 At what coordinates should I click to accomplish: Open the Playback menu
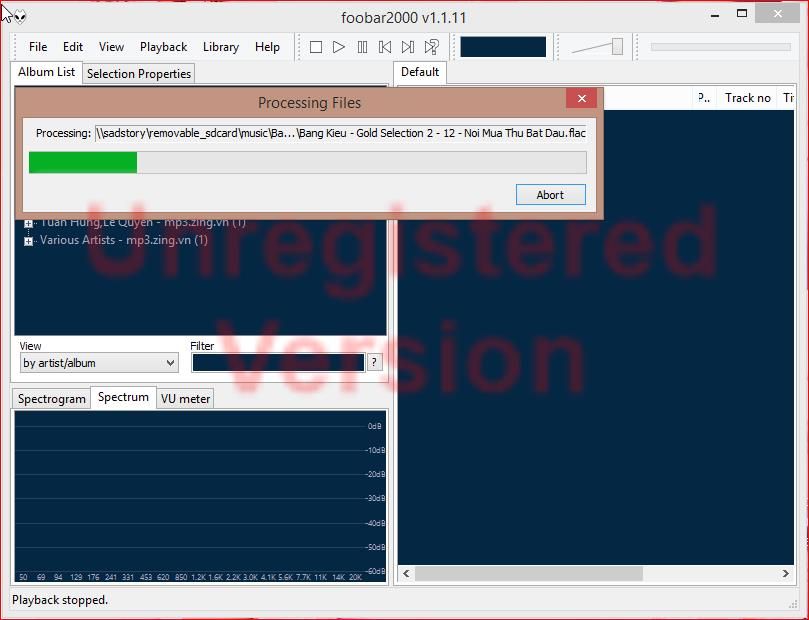point(164,47)
